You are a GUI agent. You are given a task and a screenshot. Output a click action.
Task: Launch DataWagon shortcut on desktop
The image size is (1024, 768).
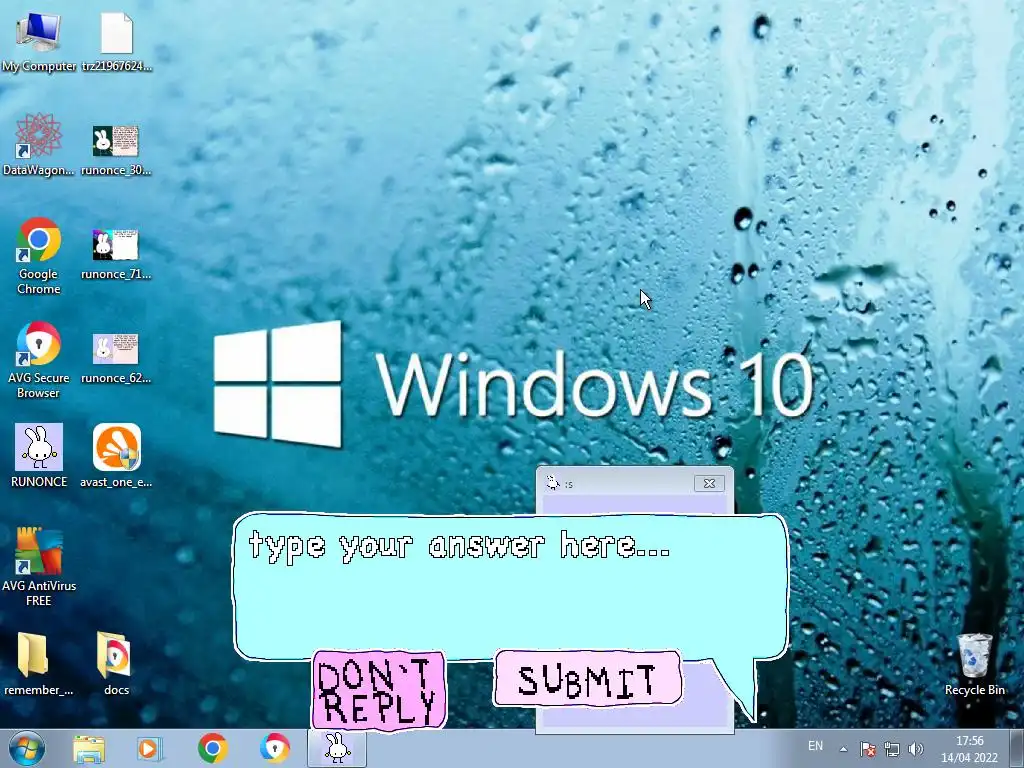pyautogui.click(x=39, y=144)
